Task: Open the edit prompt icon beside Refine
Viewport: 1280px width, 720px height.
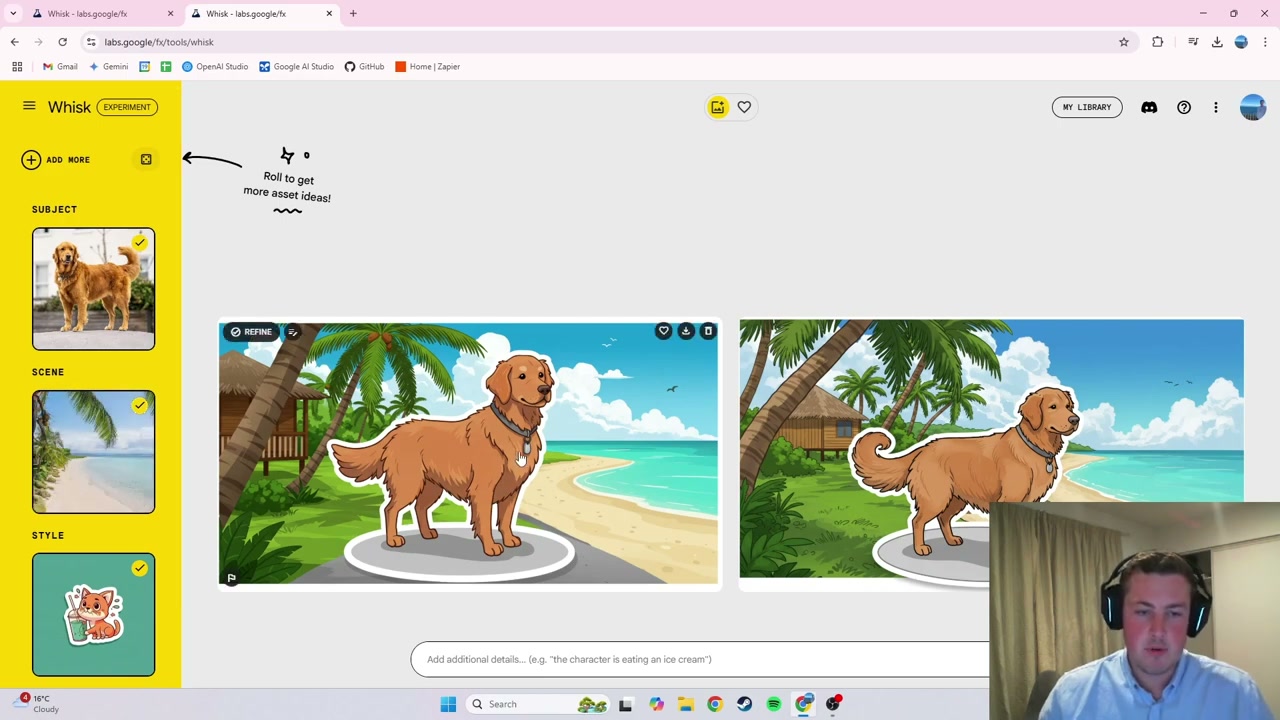Action: (x=293, y=332)
